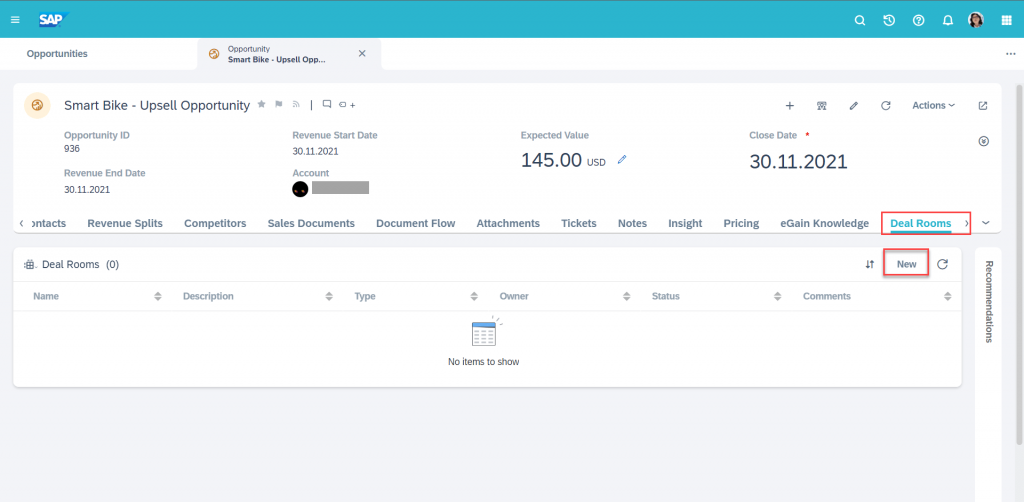Open opportunity in new window icon

(x=983, y=106)
